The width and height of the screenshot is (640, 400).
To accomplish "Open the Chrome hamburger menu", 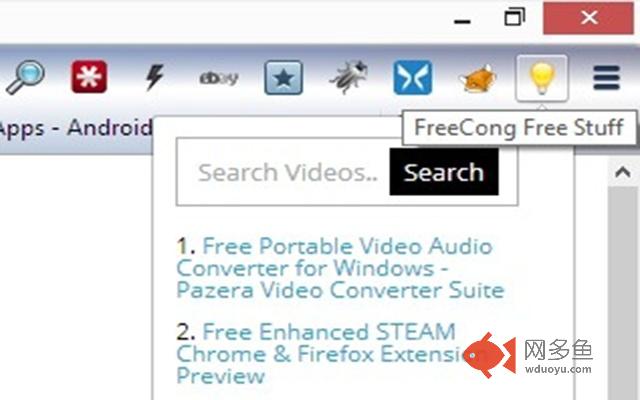I will [607, 78].
